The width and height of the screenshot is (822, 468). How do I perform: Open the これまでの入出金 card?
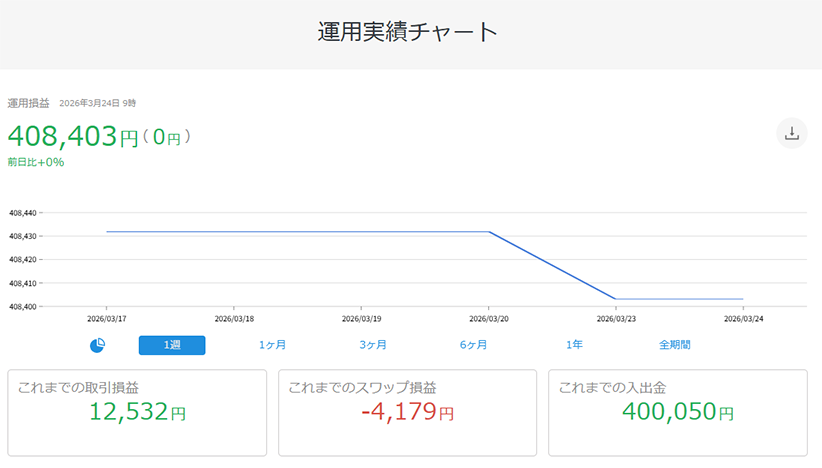[x=678, y=412]
